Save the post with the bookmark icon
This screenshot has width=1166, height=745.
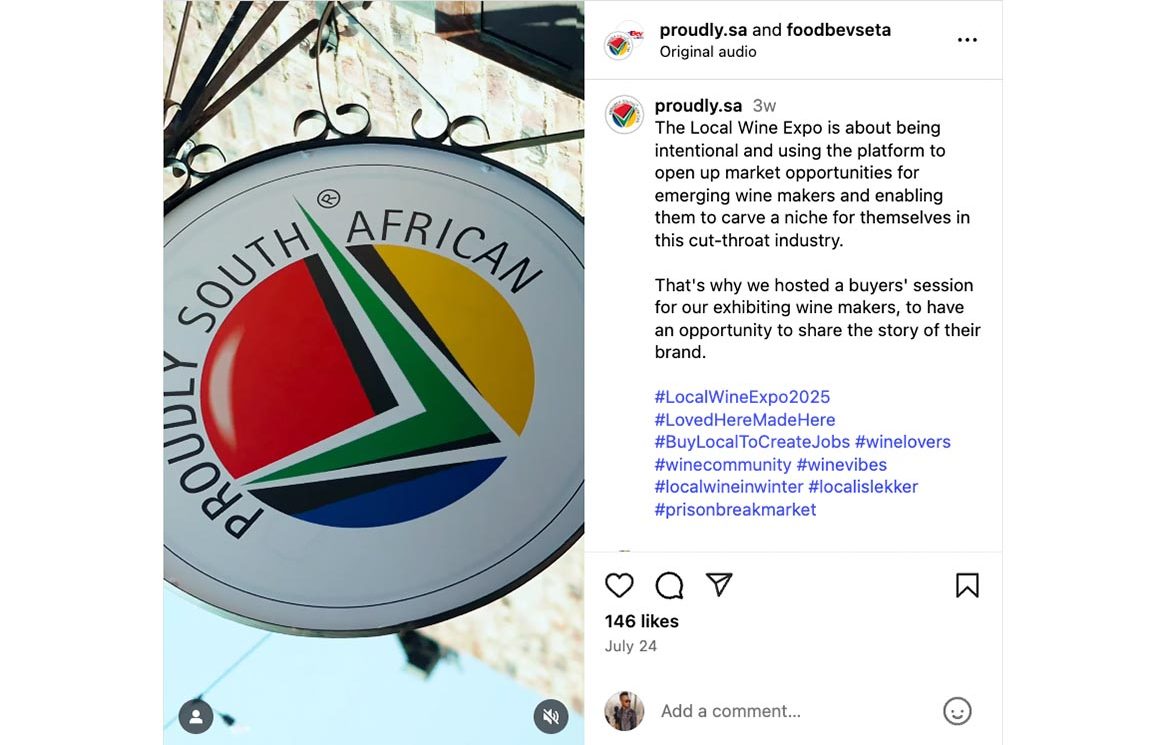(967, 585)
